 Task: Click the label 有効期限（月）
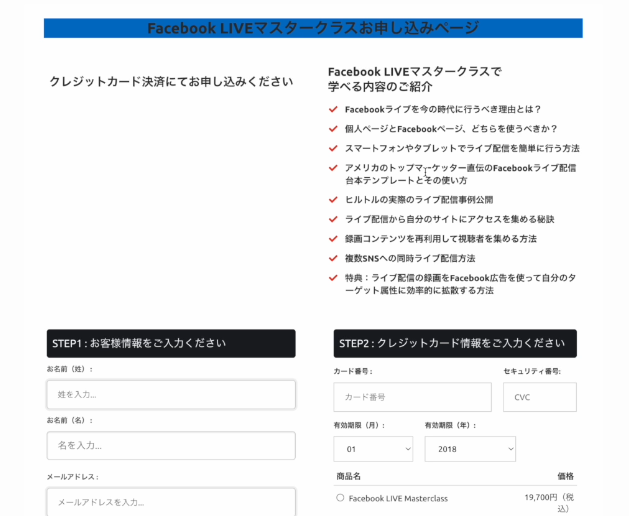(359, 425)
